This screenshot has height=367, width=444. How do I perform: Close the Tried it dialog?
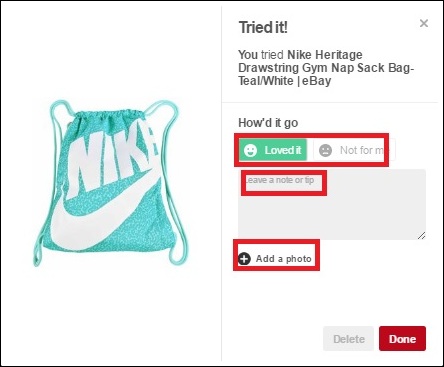(x=424, y=23)
